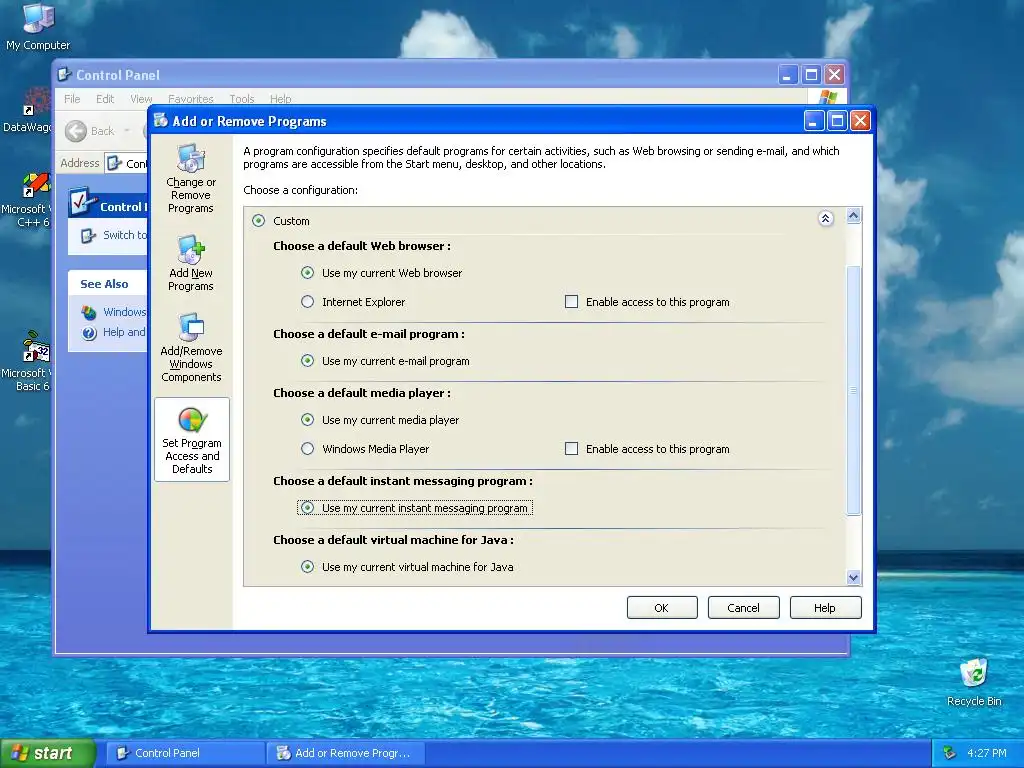Click Control Panel window title icon
This screenshot has width=1024, height=768.
pos(64,74)
